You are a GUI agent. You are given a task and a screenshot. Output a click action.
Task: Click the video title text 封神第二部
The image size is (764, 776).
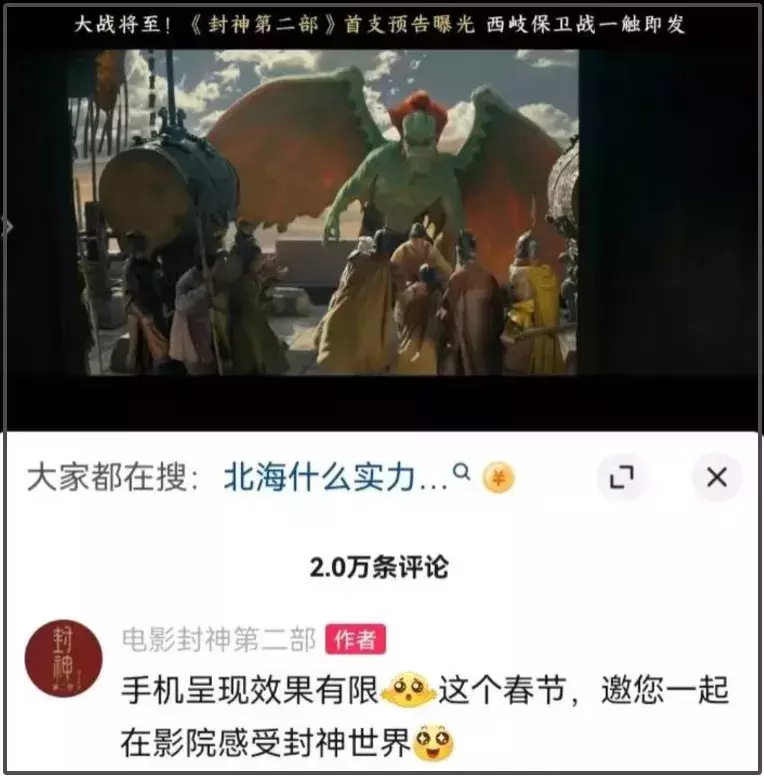262,24
